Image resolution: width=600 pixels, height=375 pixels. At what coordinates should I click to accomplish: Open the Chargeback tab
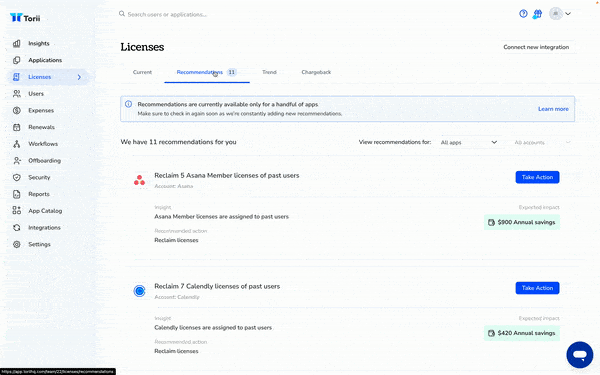[316, 72]
